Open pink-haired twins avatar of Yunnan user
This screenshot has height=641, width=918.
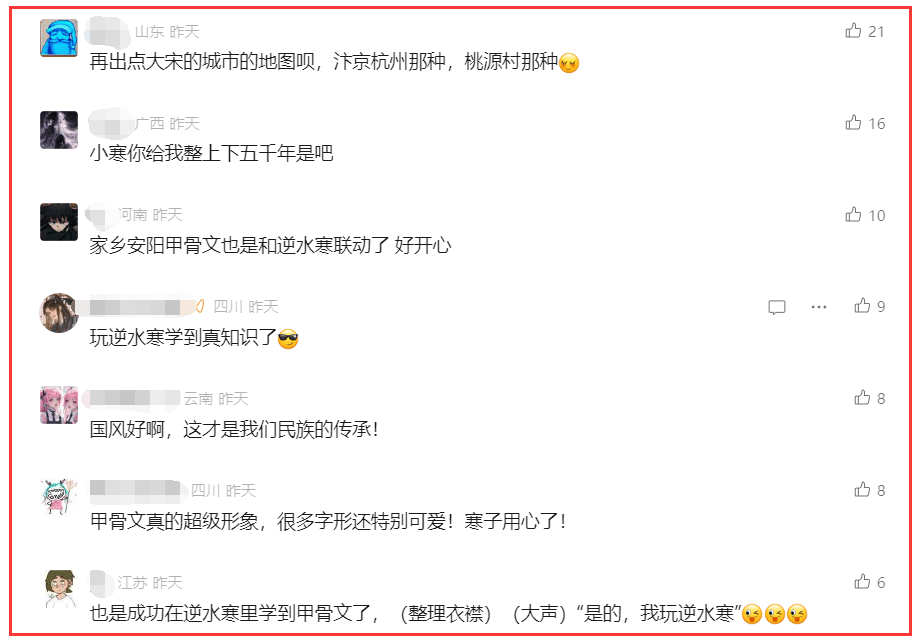(59, 405)
